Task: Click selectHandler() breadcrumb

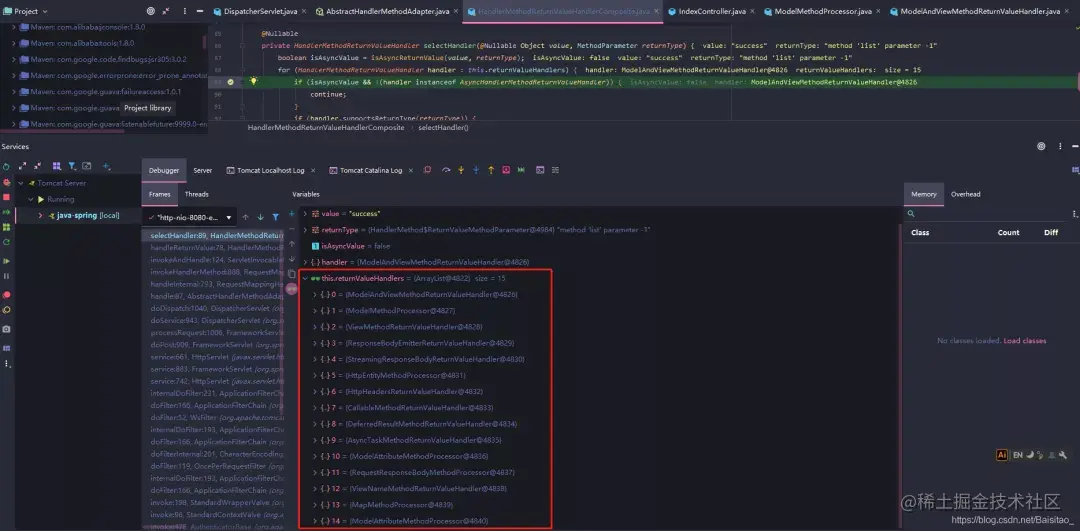Action: (443, 128)
